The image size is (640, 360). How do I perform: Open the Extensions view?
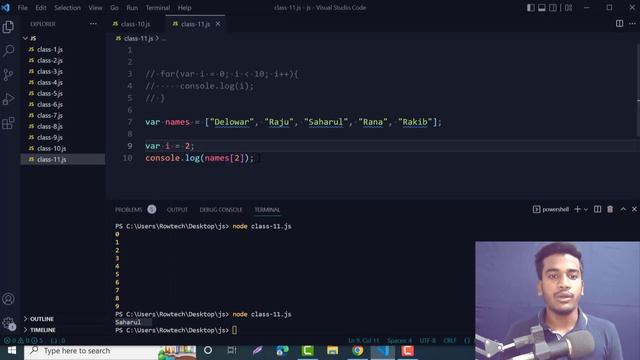pyautogui.click(x=8, y=123)
